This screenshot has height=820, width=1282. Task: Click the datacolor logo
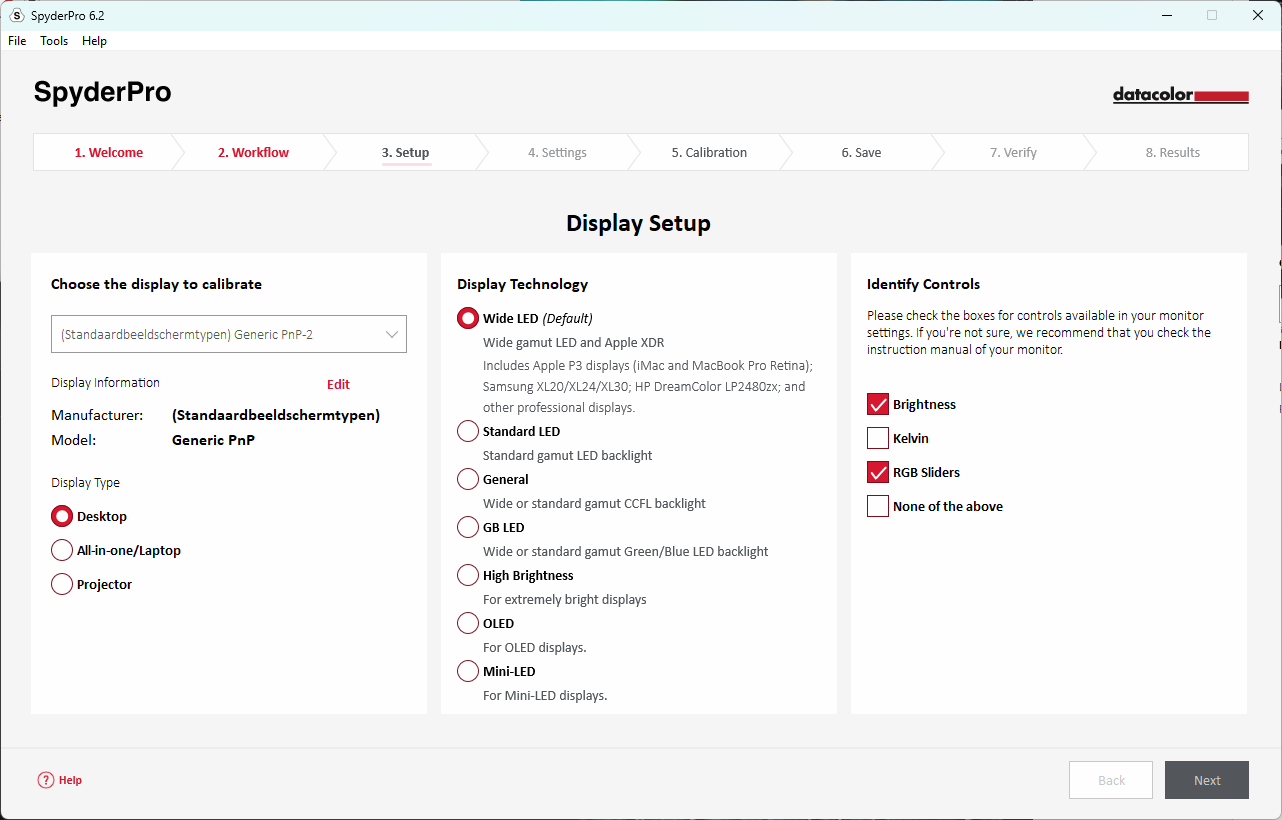click(1180, 96)
